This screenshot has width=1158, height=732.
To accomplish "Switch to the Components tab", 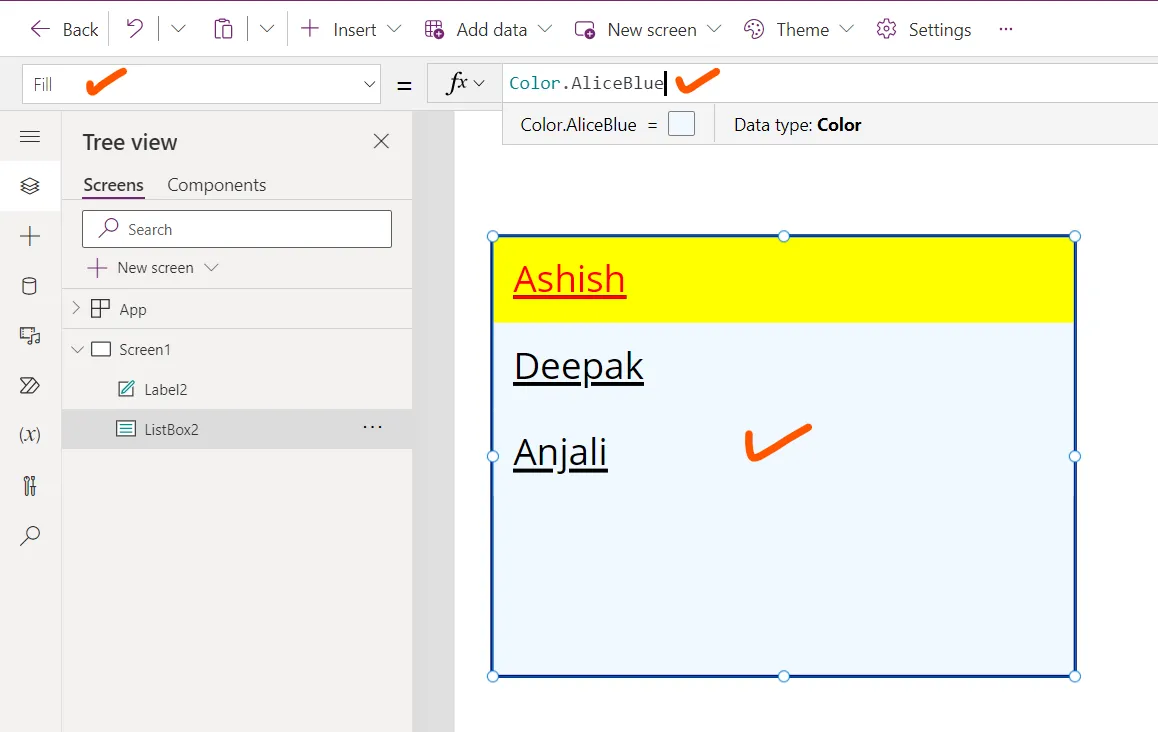I will click(216, 185).
